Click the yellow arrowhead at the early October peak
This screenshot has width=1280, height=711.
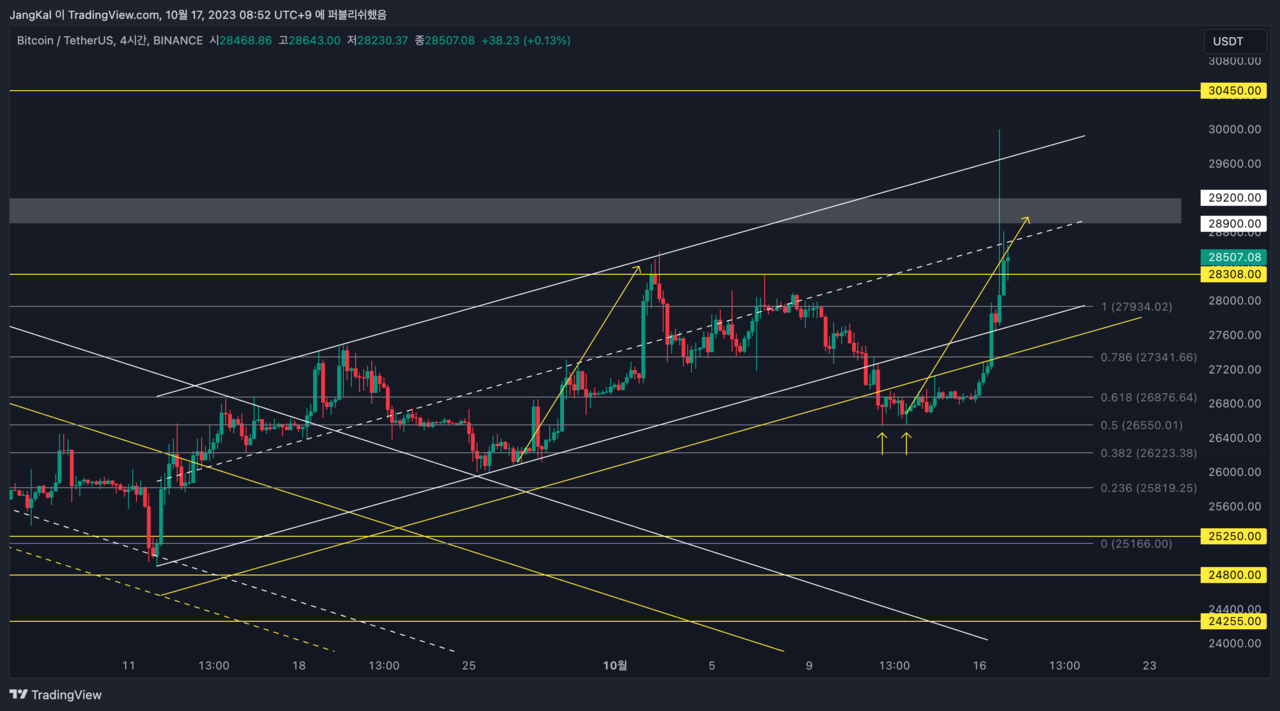click(x=637, y=267)
